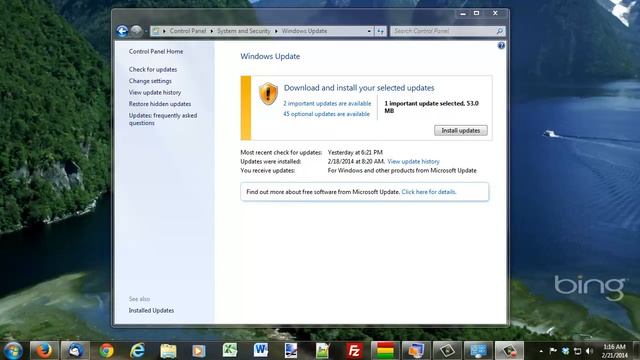640x360 pixels.
Task: Open network tray icon
Action: (577, 351)
